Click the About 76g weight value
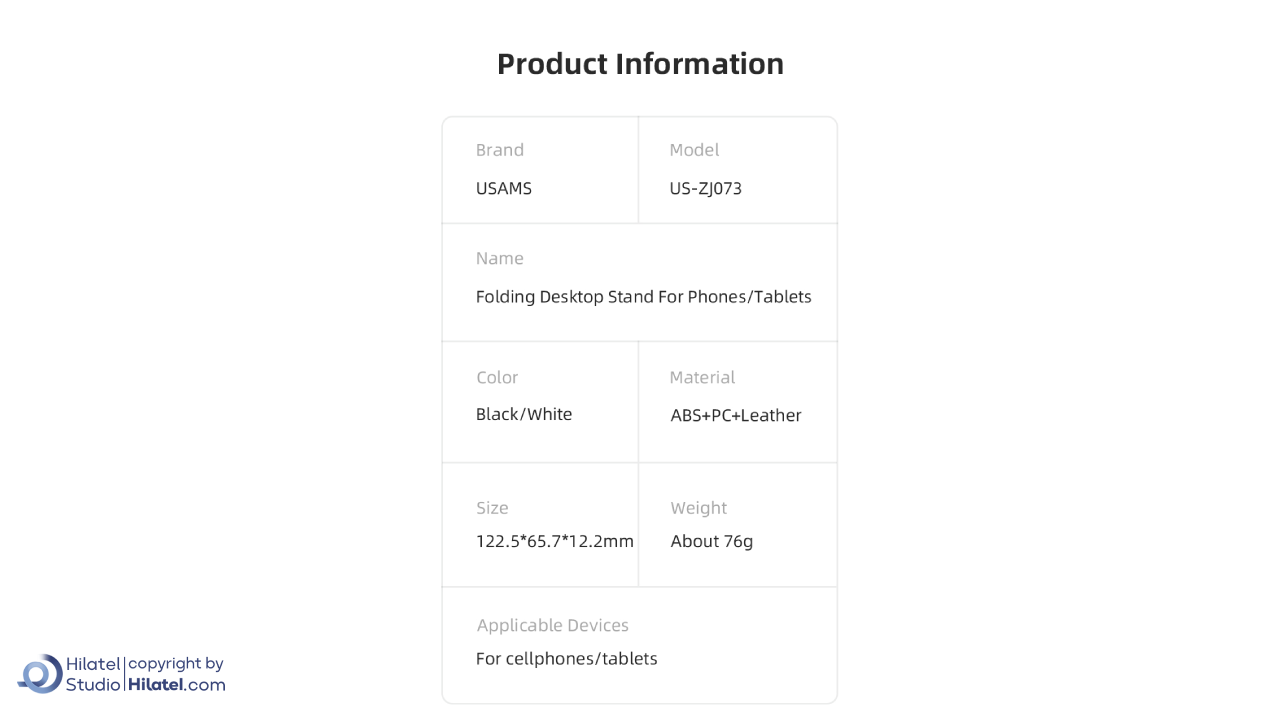Viewport: 1280px width, 720px height. (x=712, y=541)
